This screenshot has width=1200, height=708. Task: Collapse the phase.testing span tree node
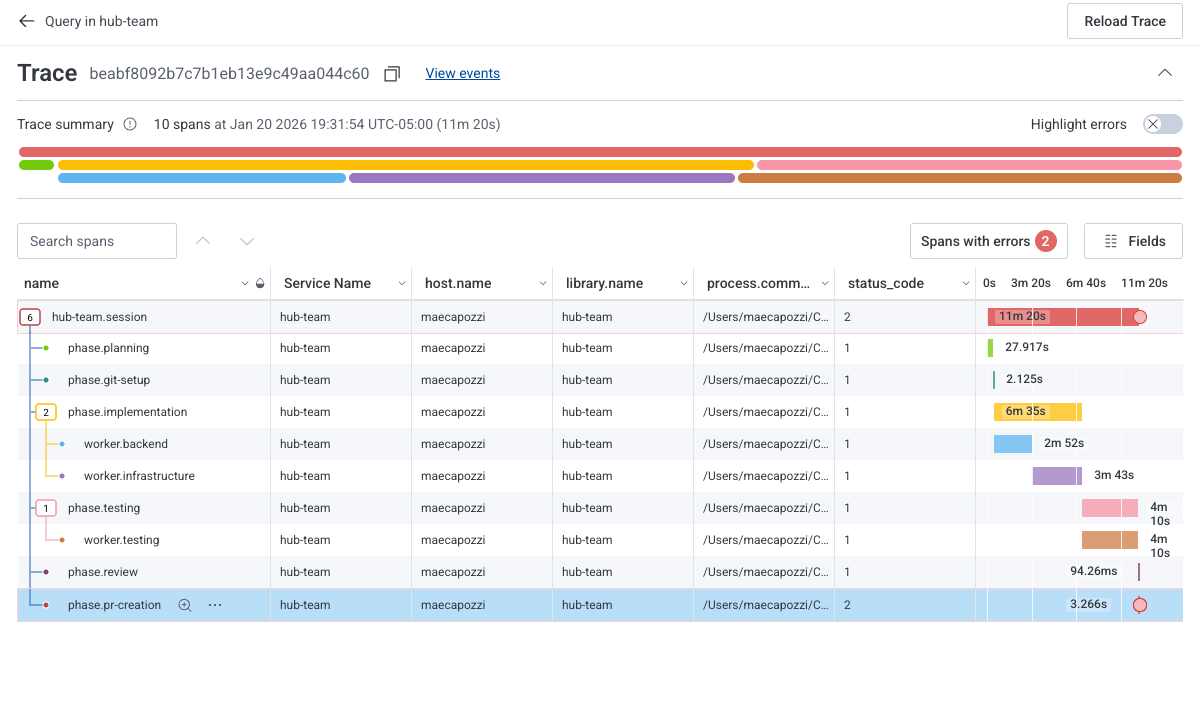pyautogui.click(x=46, y=508)
